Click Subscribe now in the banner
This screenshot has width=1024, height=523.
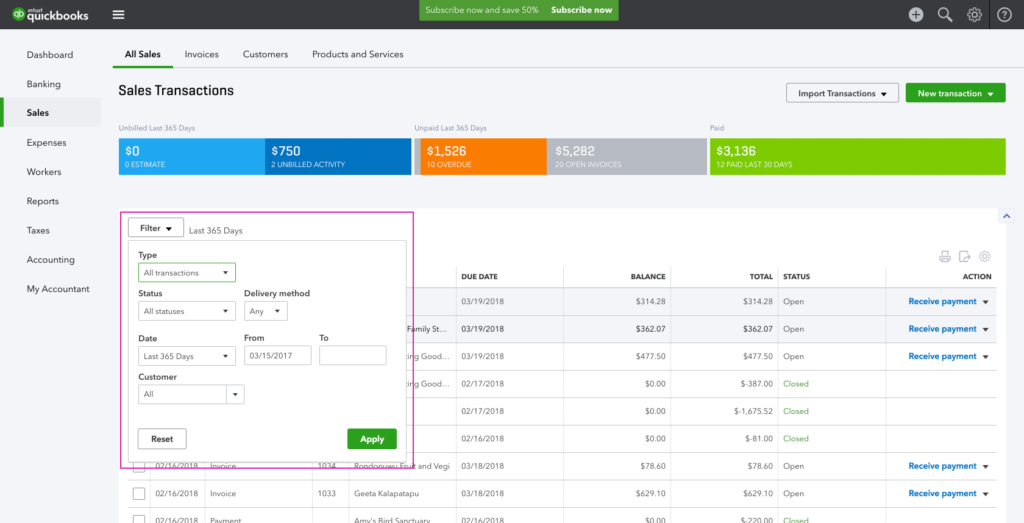tap(581, 10)
